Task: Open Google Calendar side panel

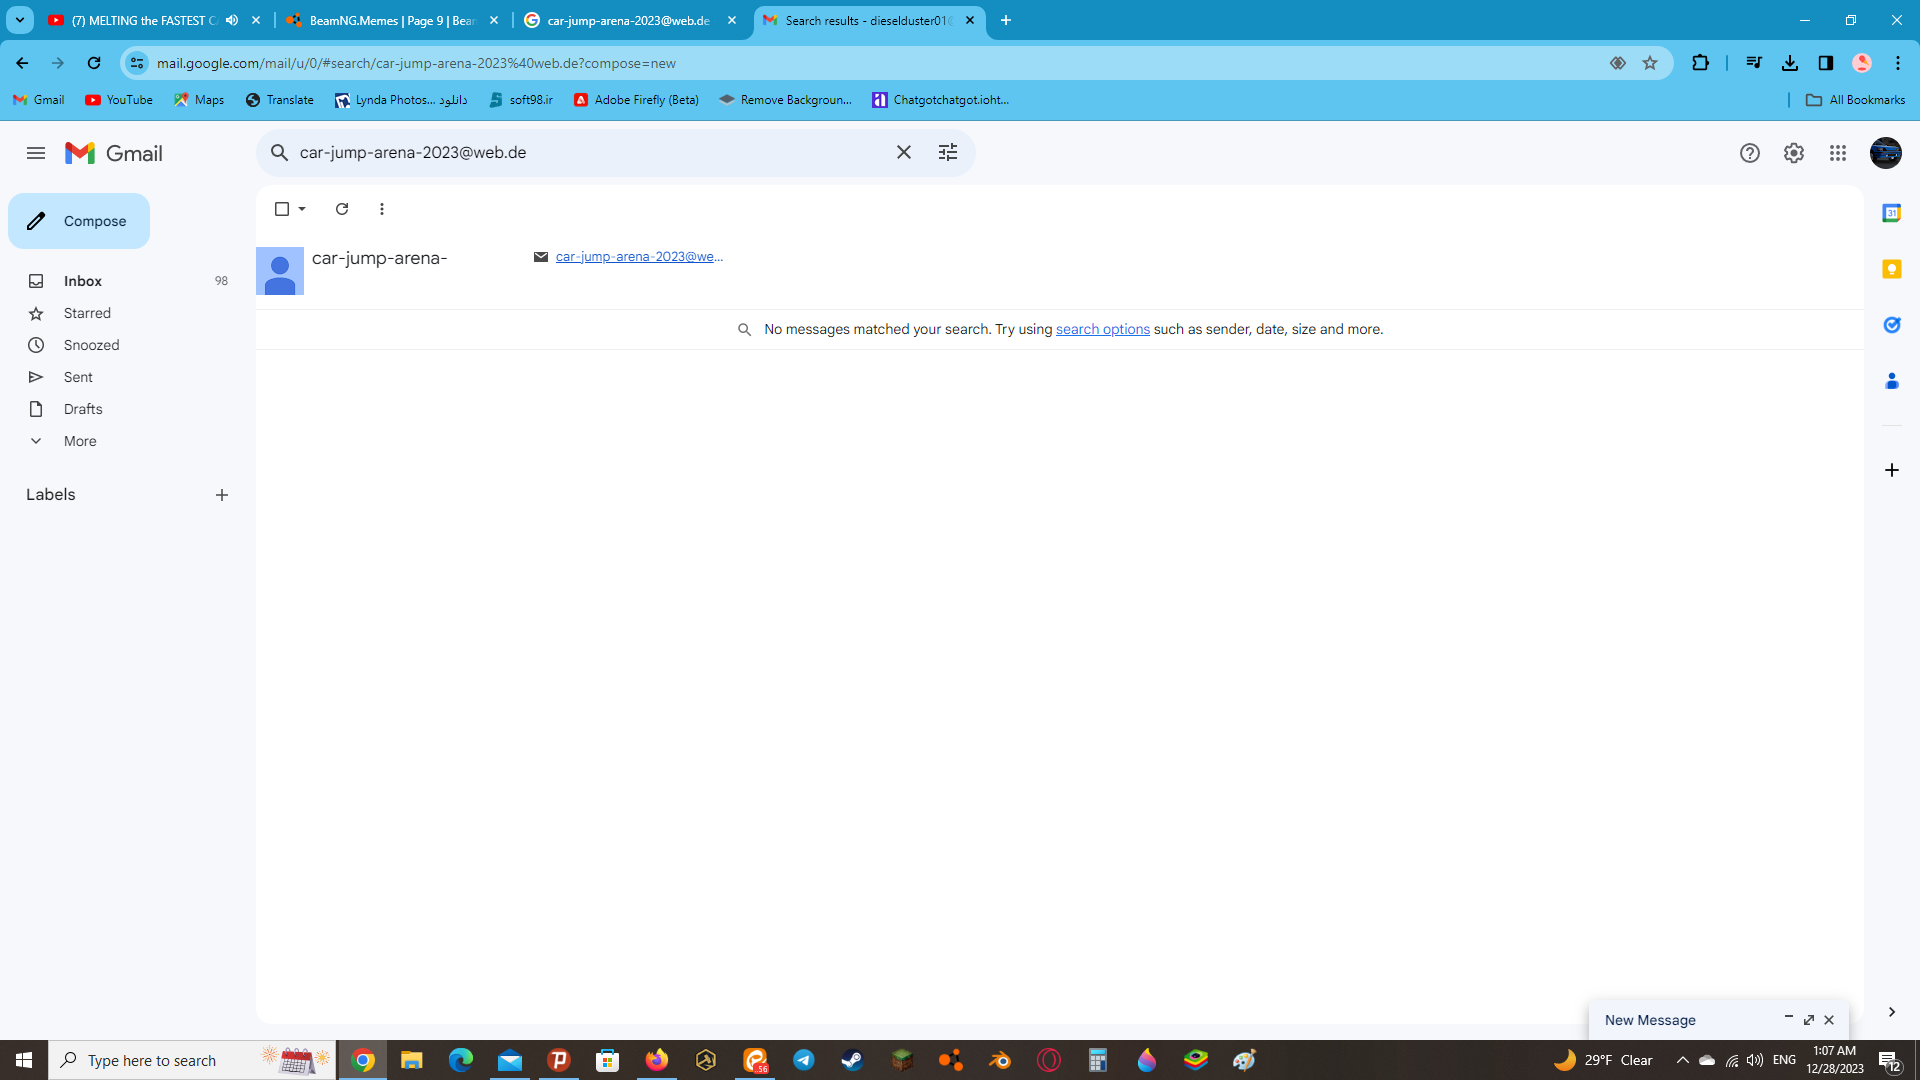Action: coord(1891,213)
